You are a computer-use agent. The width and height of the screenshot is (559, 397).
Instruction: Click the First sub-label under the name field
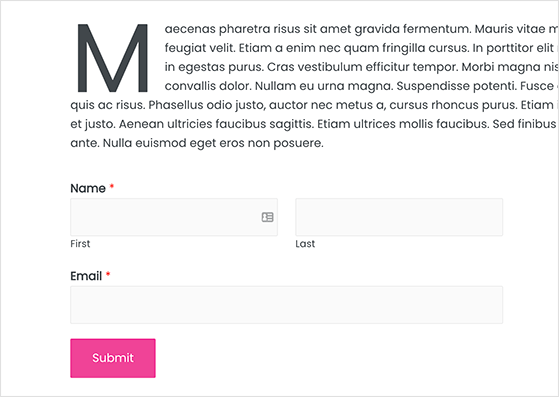point(80,244)
